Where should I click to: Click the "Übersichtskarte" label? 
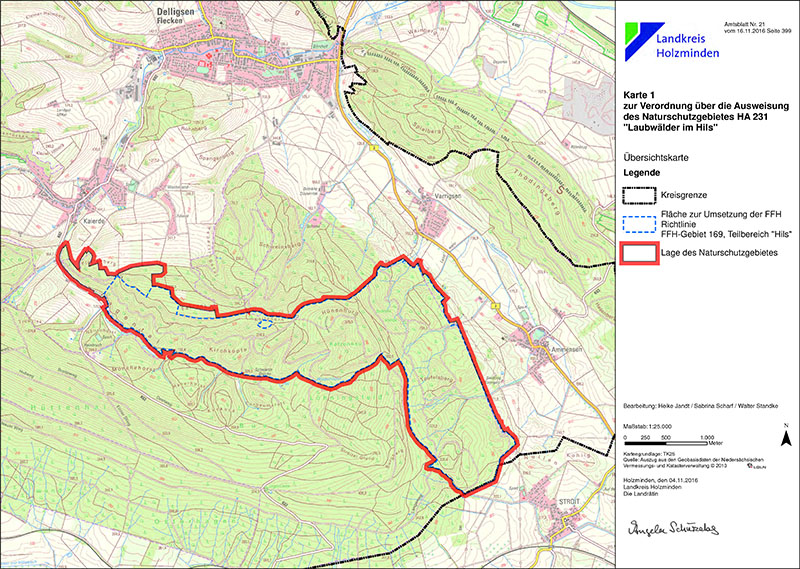658,158
